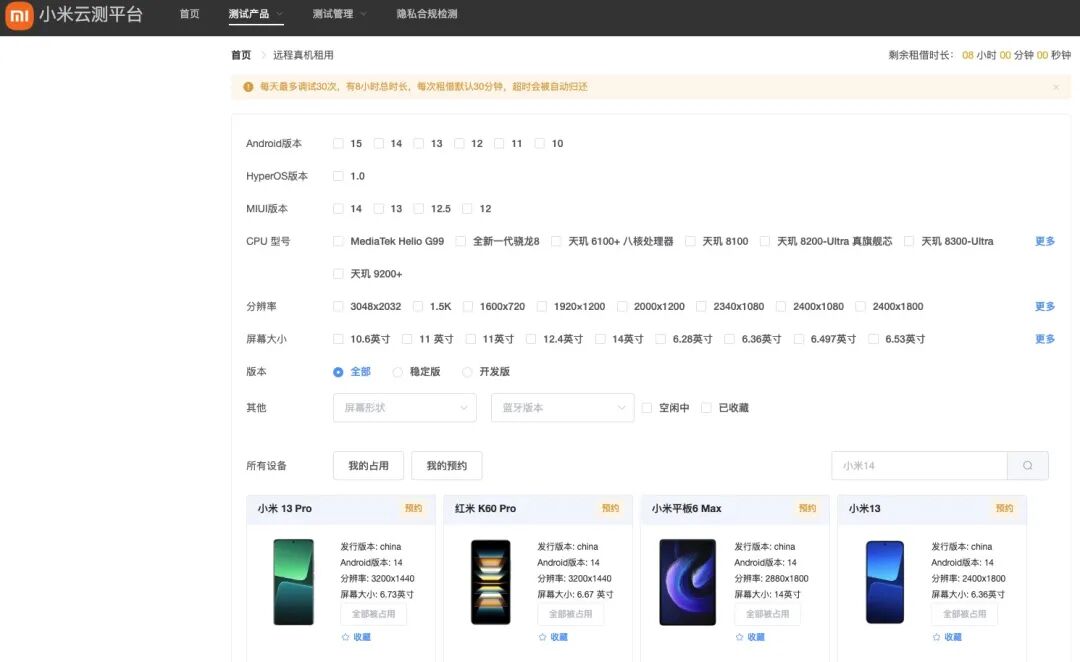Check 3048x2032 resolution checkbox
The image size is (1080, 662).
coord(338,307)
